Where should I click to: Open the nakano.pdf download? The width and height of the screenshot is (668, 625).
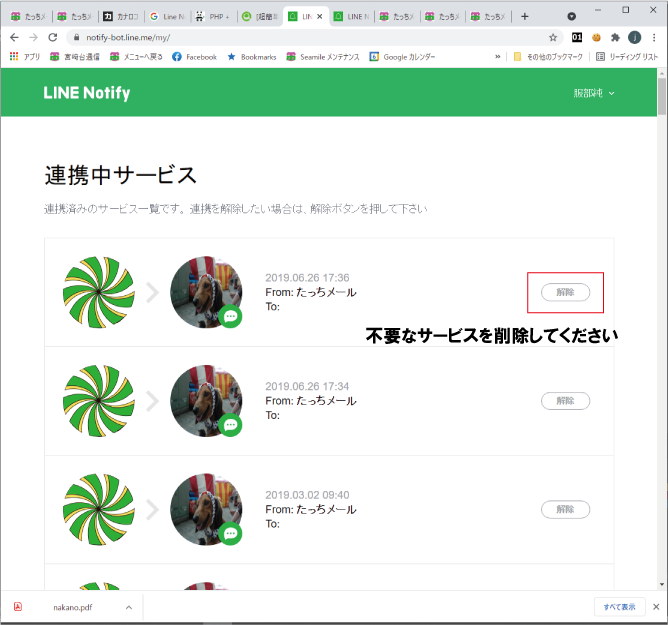tap(72, 607)
